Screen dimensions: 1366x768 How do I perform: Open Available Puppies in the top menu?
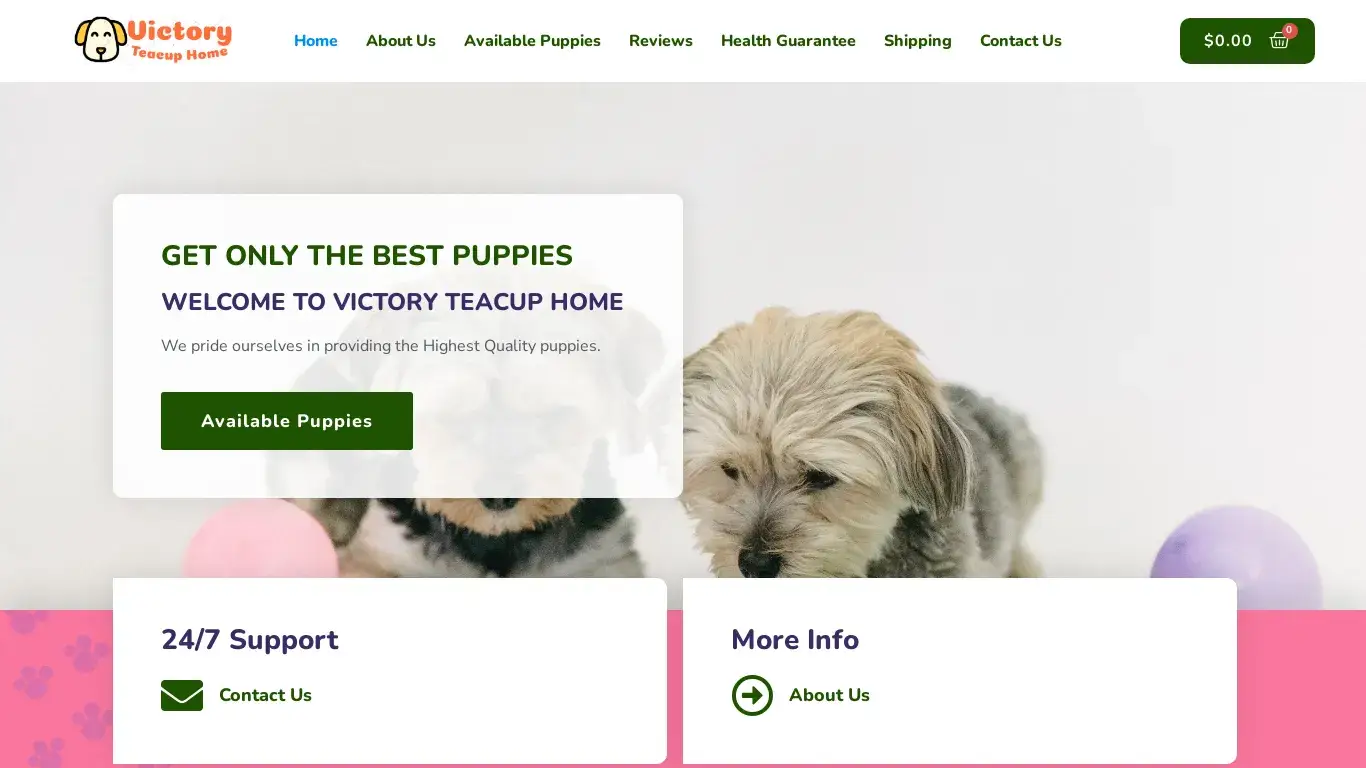tap(532, 41)
